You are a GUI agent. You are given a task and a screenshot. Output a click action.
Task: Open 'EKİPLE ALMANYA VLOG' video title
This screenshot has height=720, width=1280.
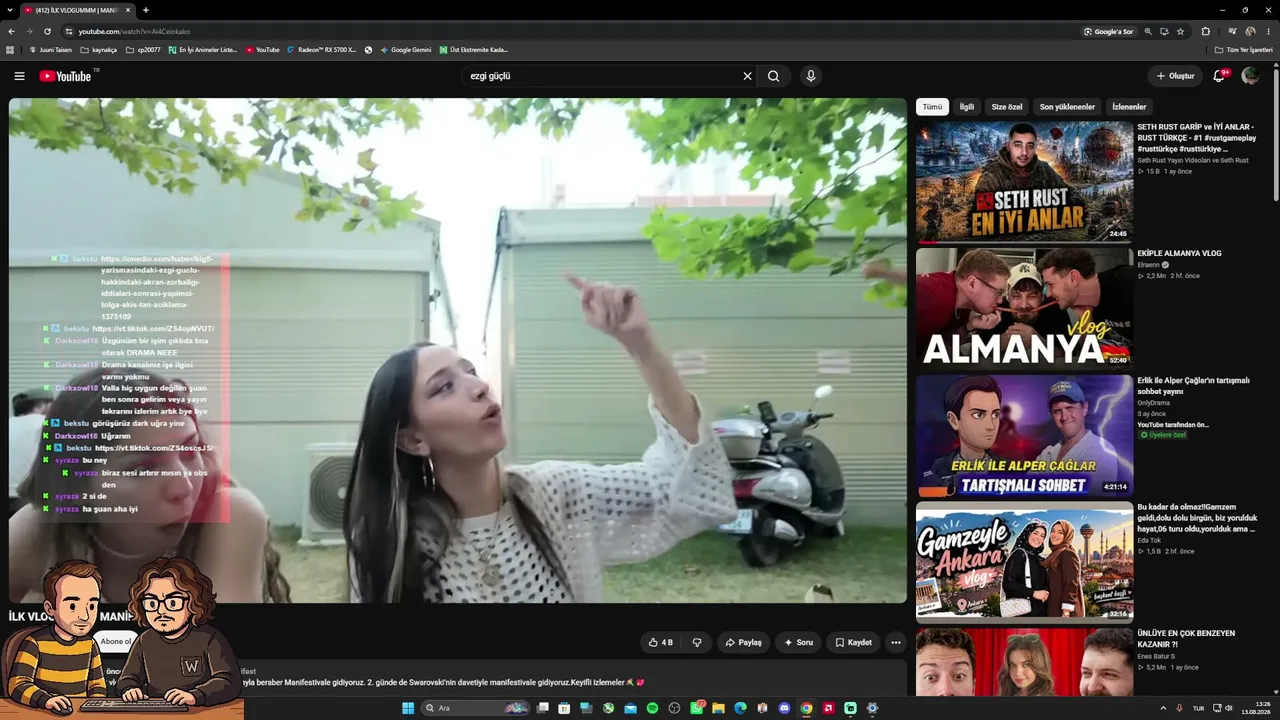1179,253
